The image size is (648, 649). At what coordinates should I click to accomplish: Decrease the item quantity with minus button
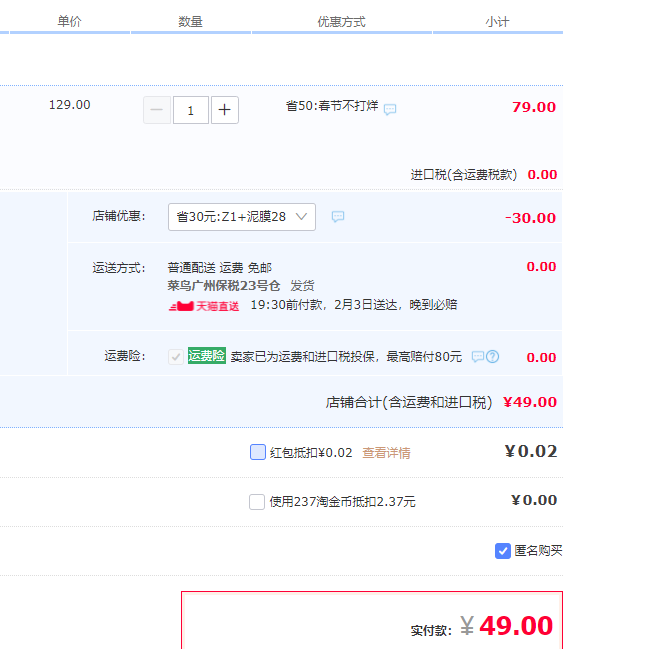click(157, 110)
